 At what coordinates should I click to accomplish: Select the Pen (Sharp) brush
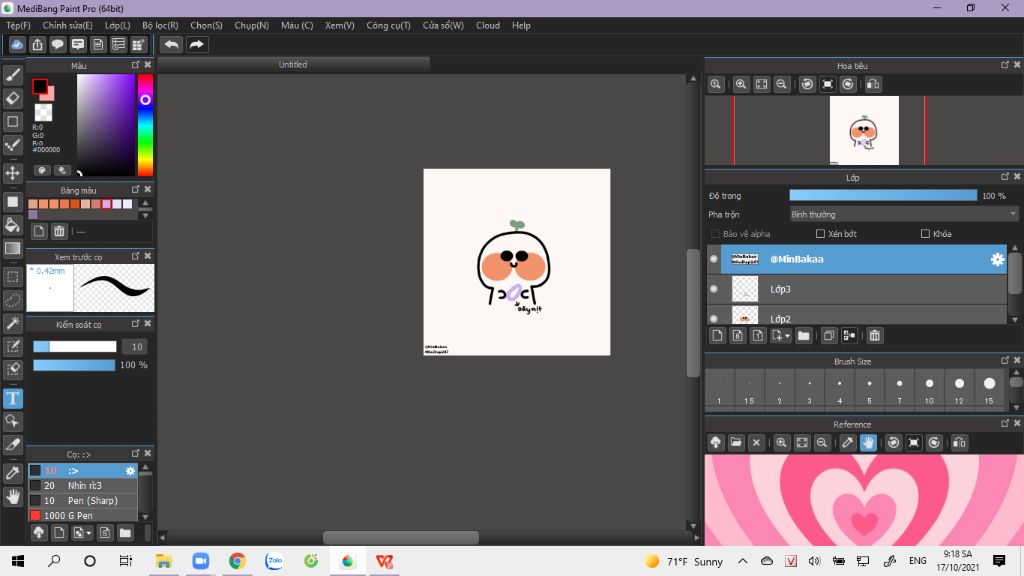tap(83, 501)
